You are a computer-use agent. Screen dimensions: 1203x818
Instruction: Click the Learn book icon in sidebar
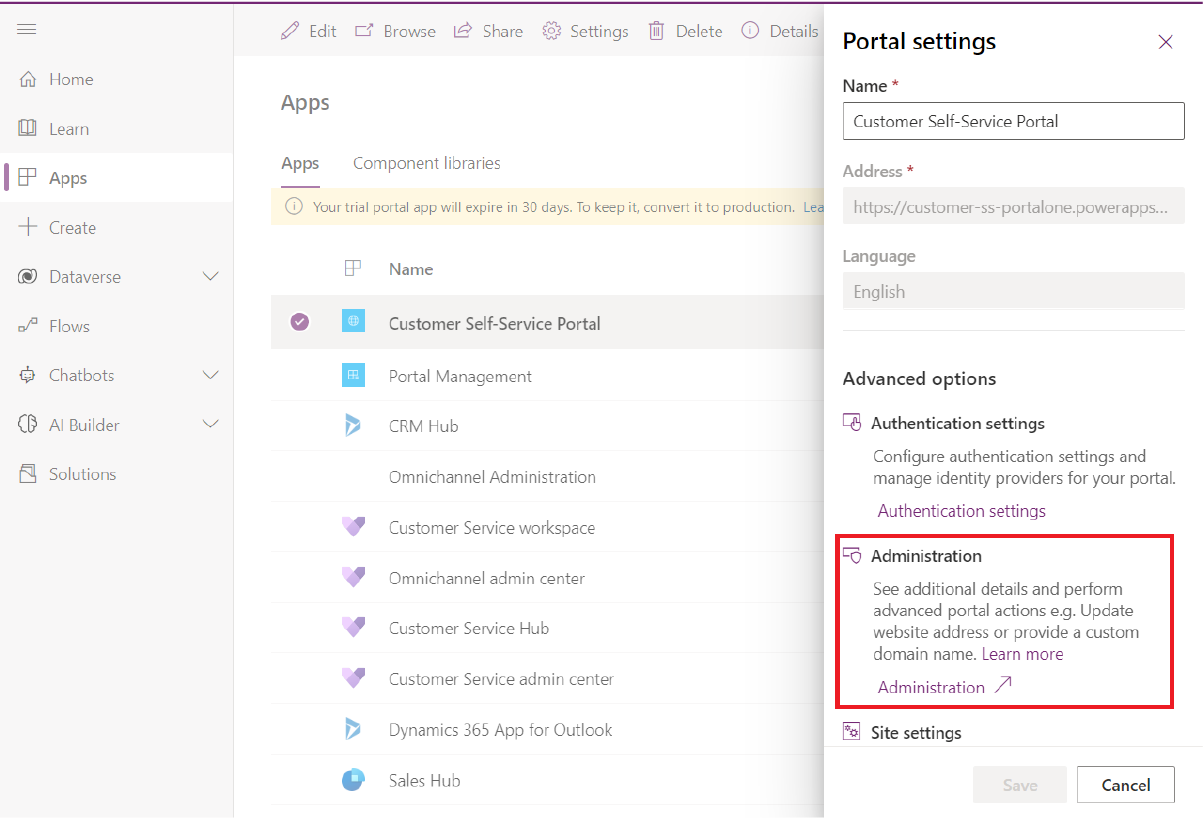(x=28, y=129)
